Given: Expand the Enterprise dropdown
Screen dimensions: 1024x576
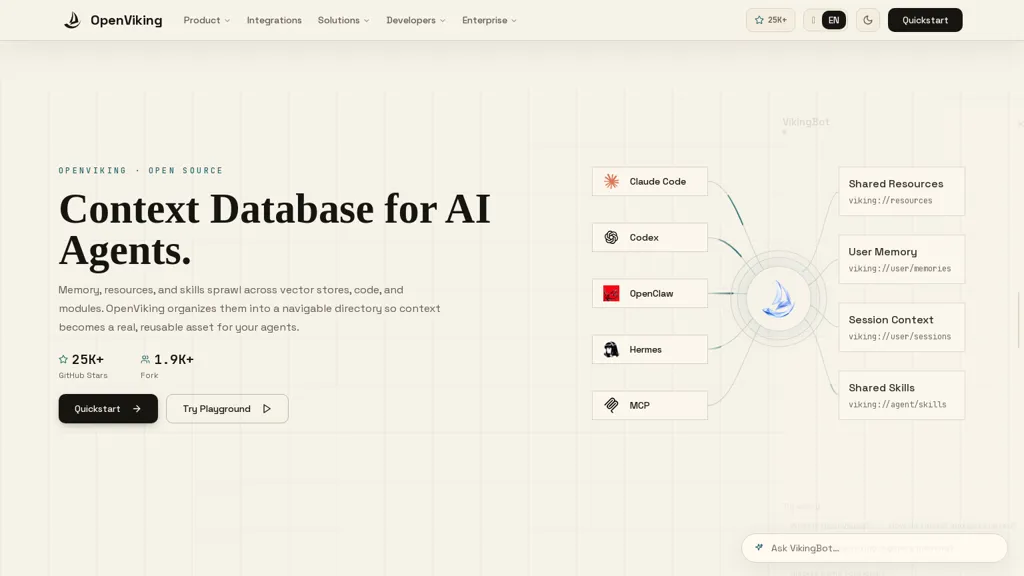Looking at the screenshot, I should point(489,20).
